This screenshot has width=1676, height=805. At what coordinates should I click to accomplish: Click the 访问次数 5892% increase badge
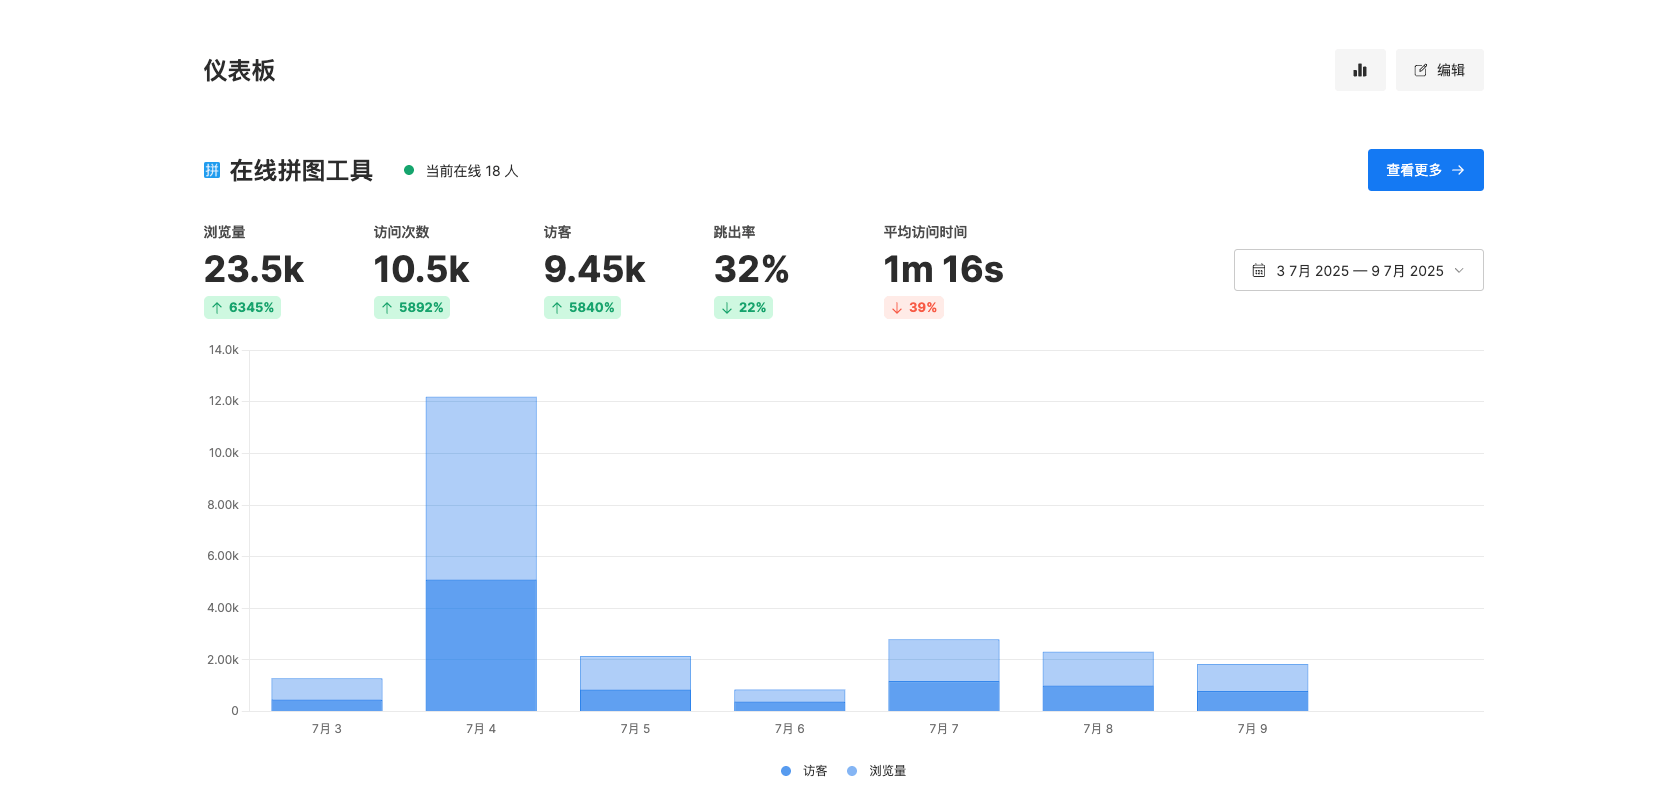pos(412,308)
